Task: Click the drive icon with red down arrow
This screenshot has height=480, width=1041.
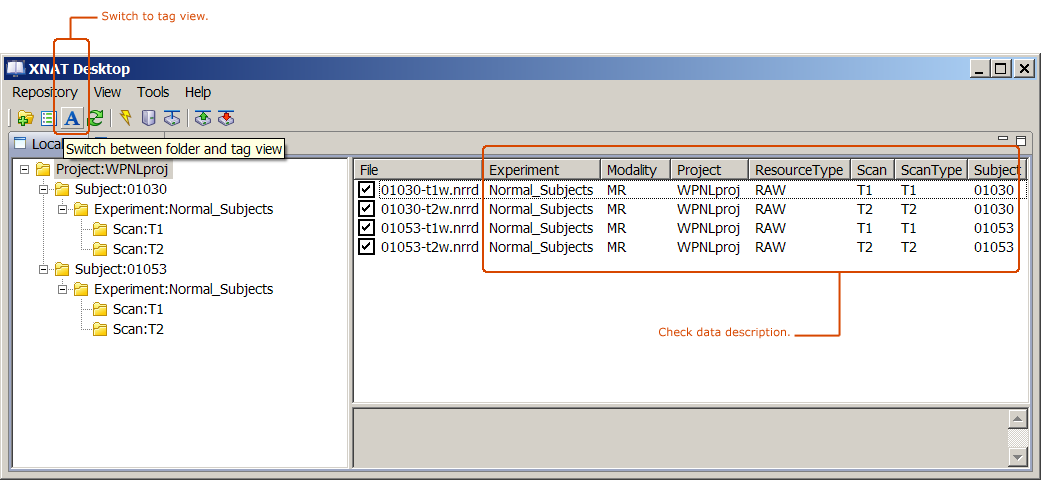Action: point(226,118)
